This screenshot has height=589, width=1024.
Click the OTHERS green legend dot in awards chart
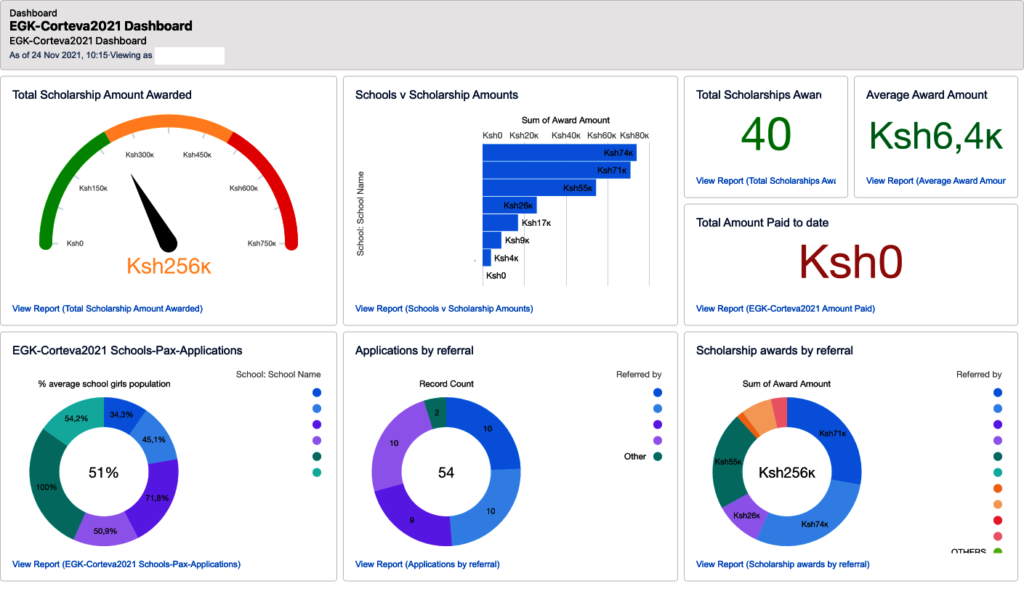[998, 551]
